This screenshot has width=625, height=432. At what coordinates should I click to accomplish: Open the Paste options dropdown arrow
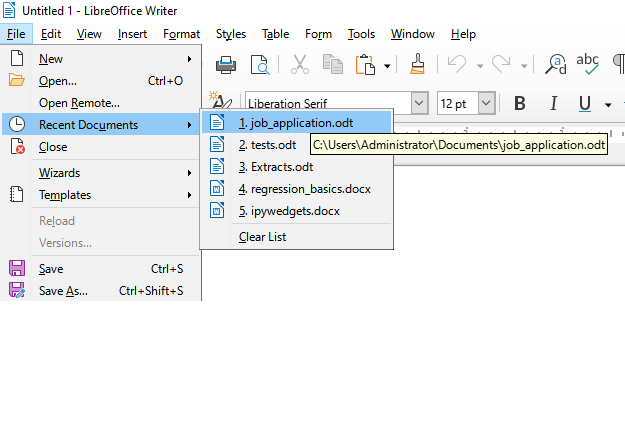click(x=387, y=66)
